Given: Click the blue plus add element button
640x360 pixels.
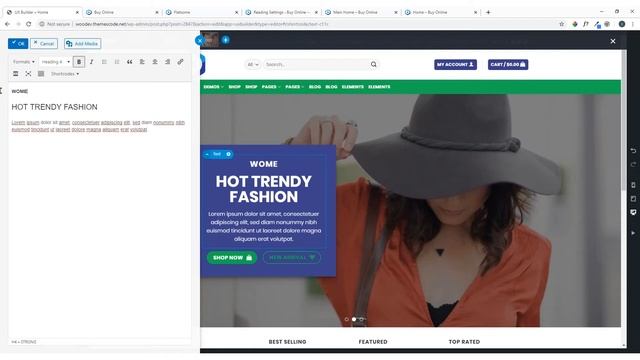Looking at the screenshot, I should [225, 40].
